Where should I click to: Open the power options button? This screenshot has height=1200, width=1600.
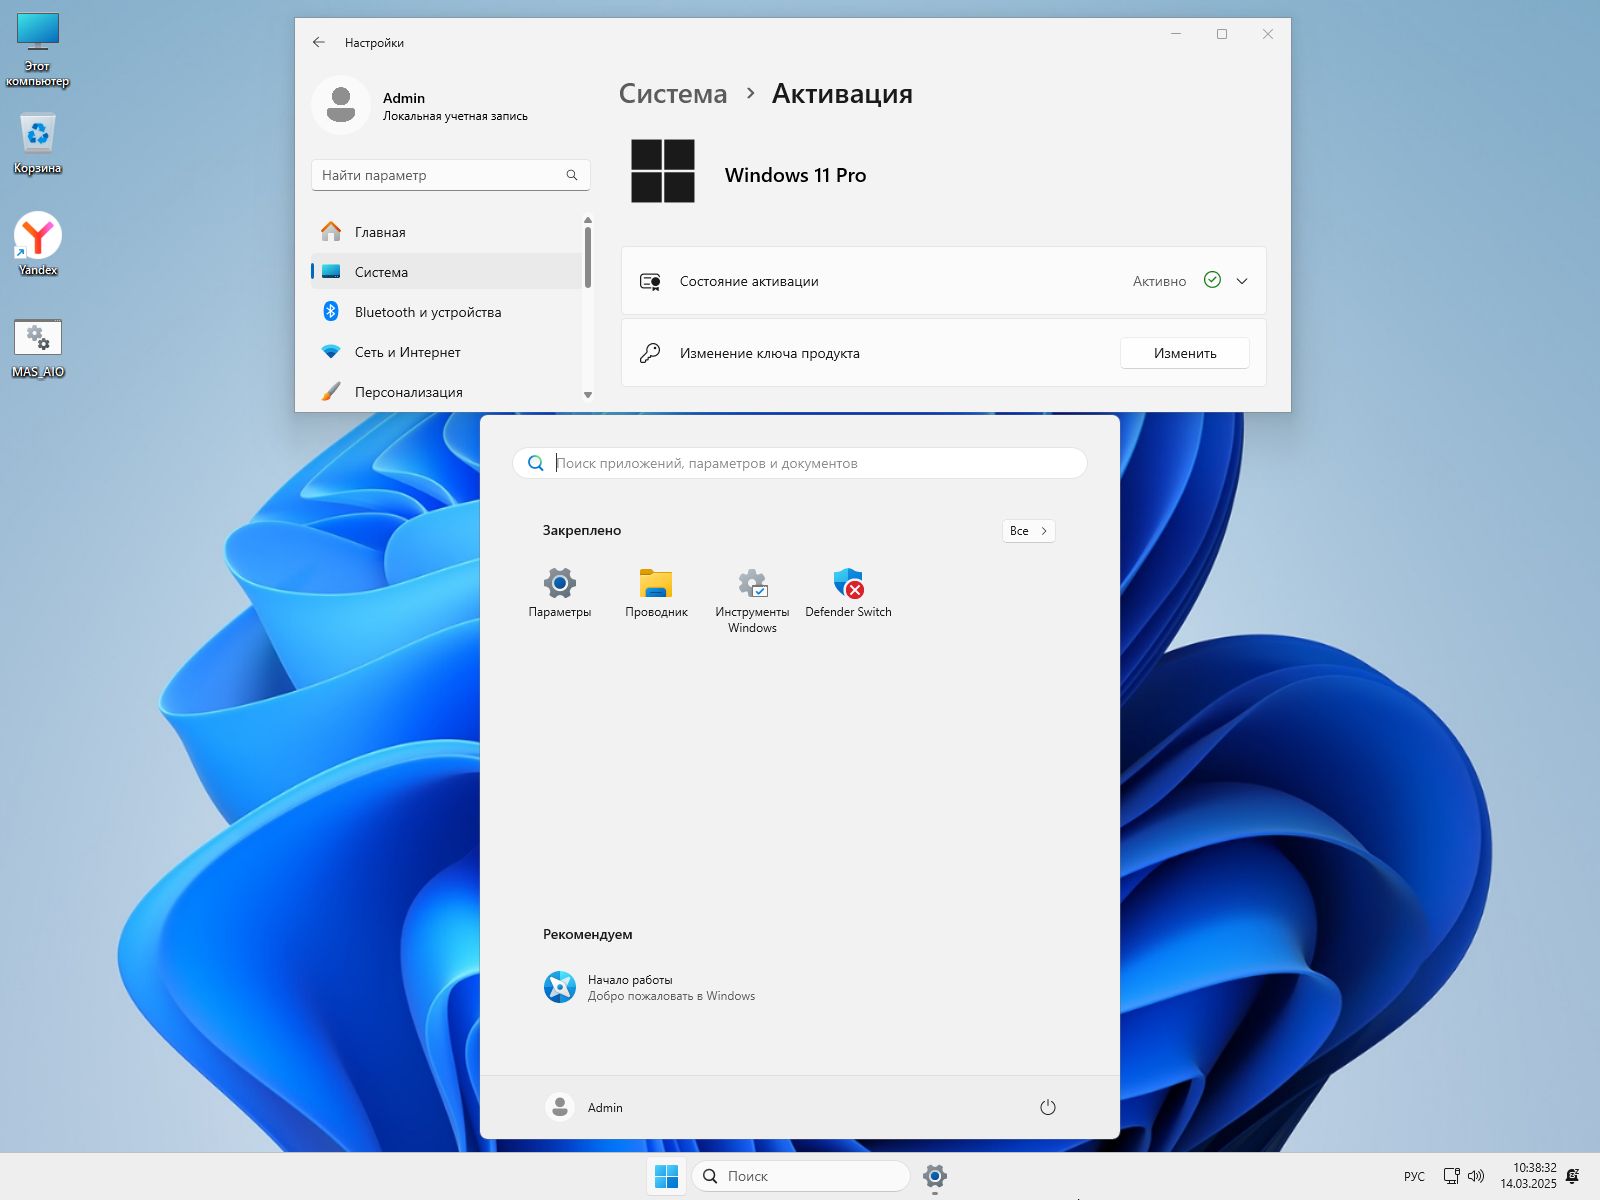point(1048,1107)
